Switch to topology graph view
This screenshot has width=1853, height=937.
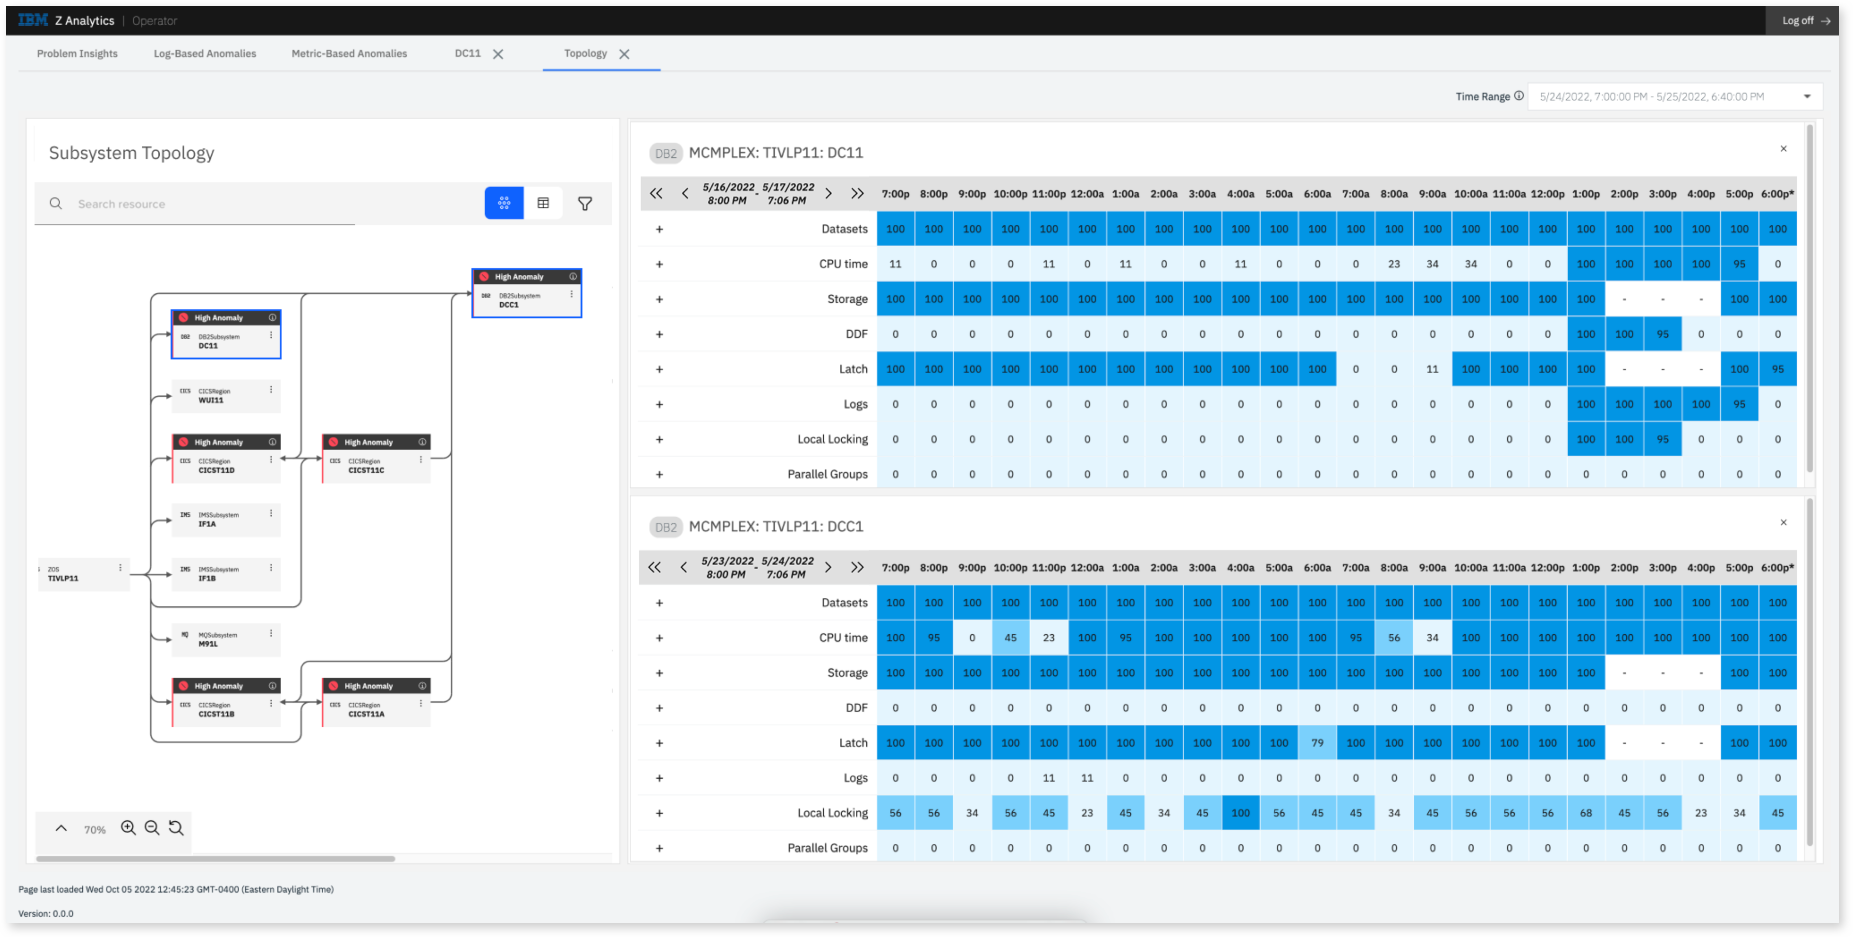click(504, 203)
